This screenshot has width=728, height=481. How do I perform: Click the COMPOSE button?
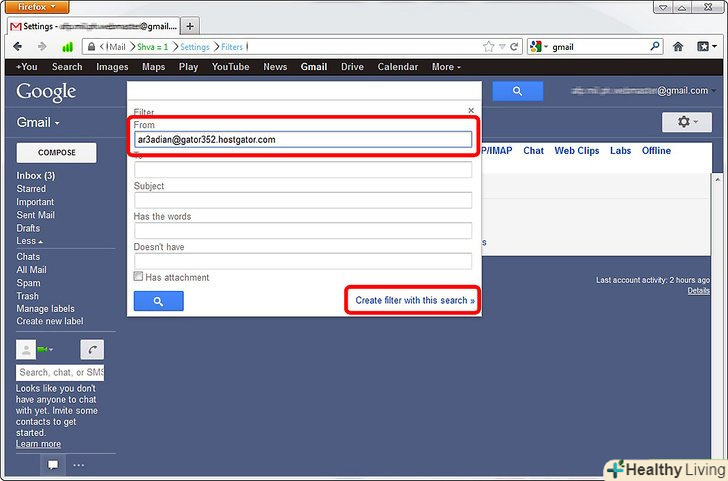tap(57, 153)
